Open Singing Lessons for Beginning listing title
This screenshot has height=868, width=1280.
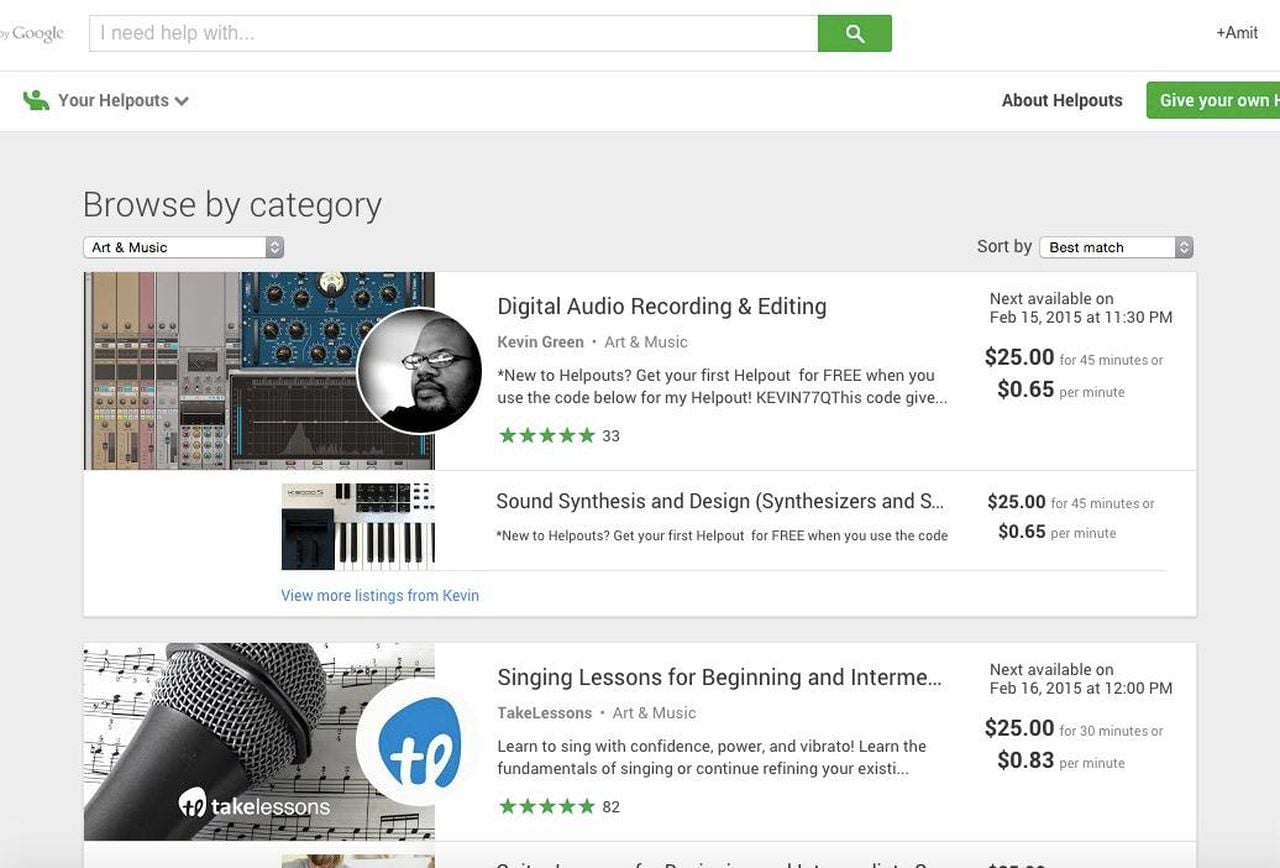[x=719, y=677]
